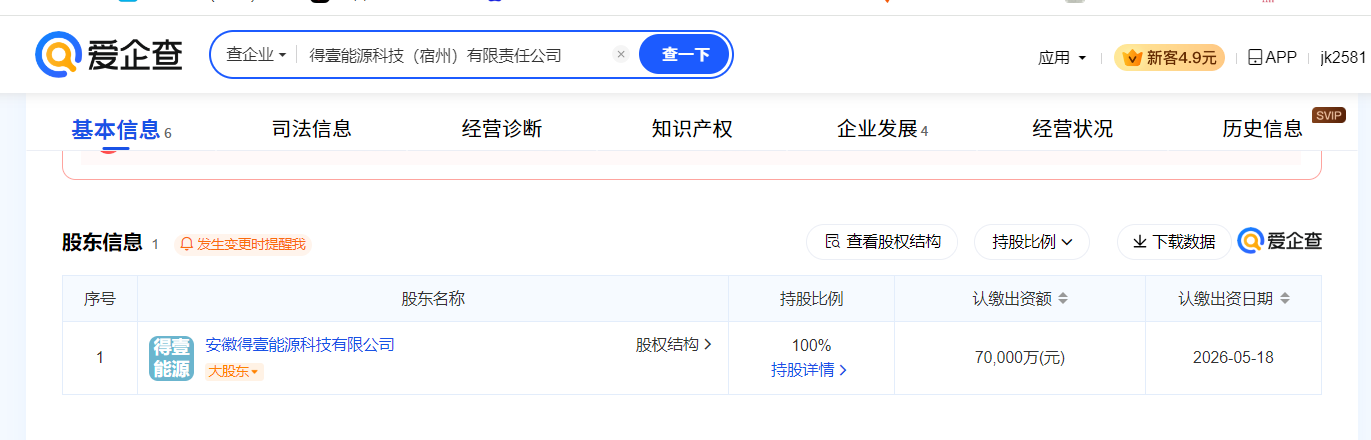Focus the company name search field
Viewport: 1371px width, 440px height.
coord(455,55)
